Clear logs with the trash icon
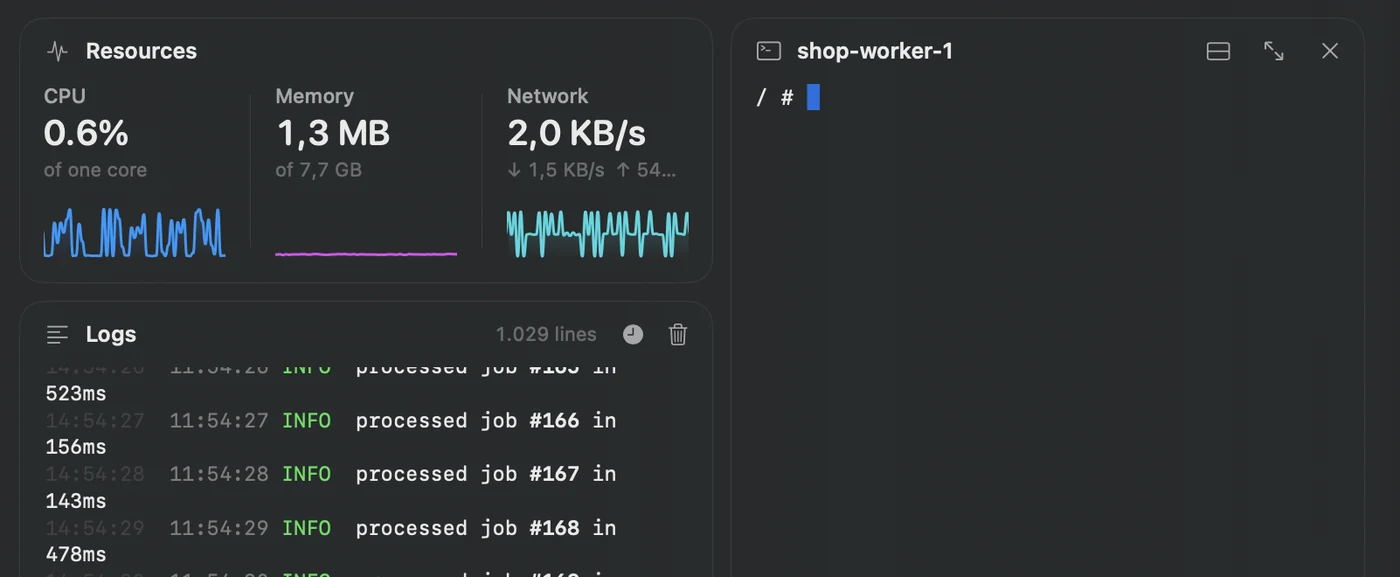Image resolution: width=1400 pixels, height=577 pixels. pyautogui.click(x=678, y=334)
